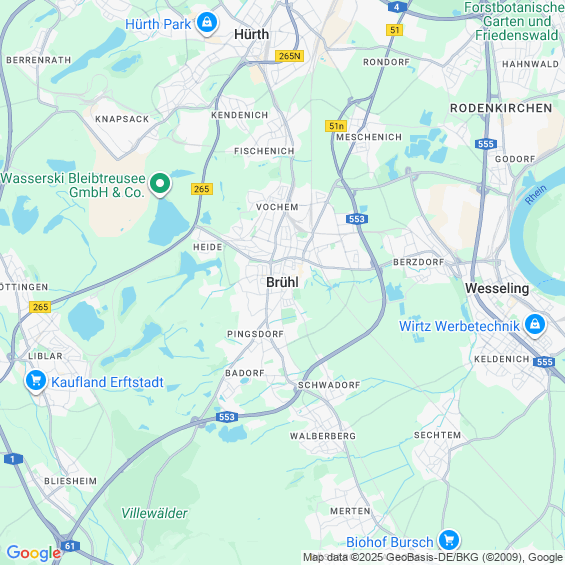The image size is (565, 565).
Task: Click the A61 motorway shield icon
Action: pyautogui.click(x=70, y=546)
